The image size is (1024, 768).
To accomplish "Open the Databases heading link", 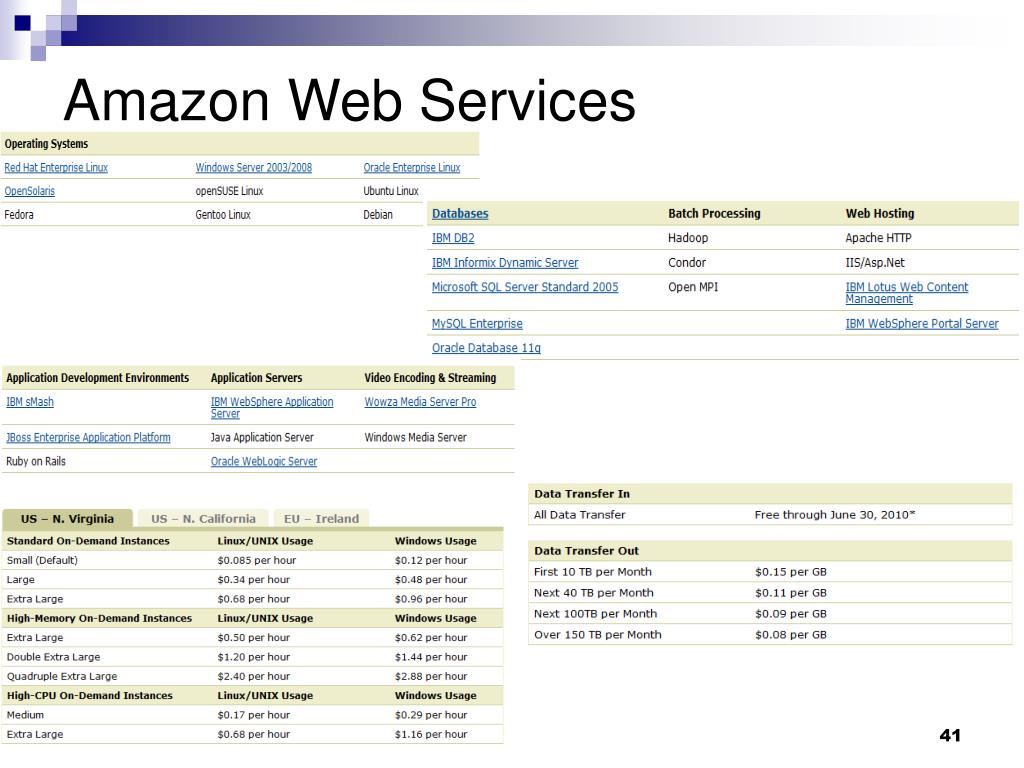I will click(460, 214).
